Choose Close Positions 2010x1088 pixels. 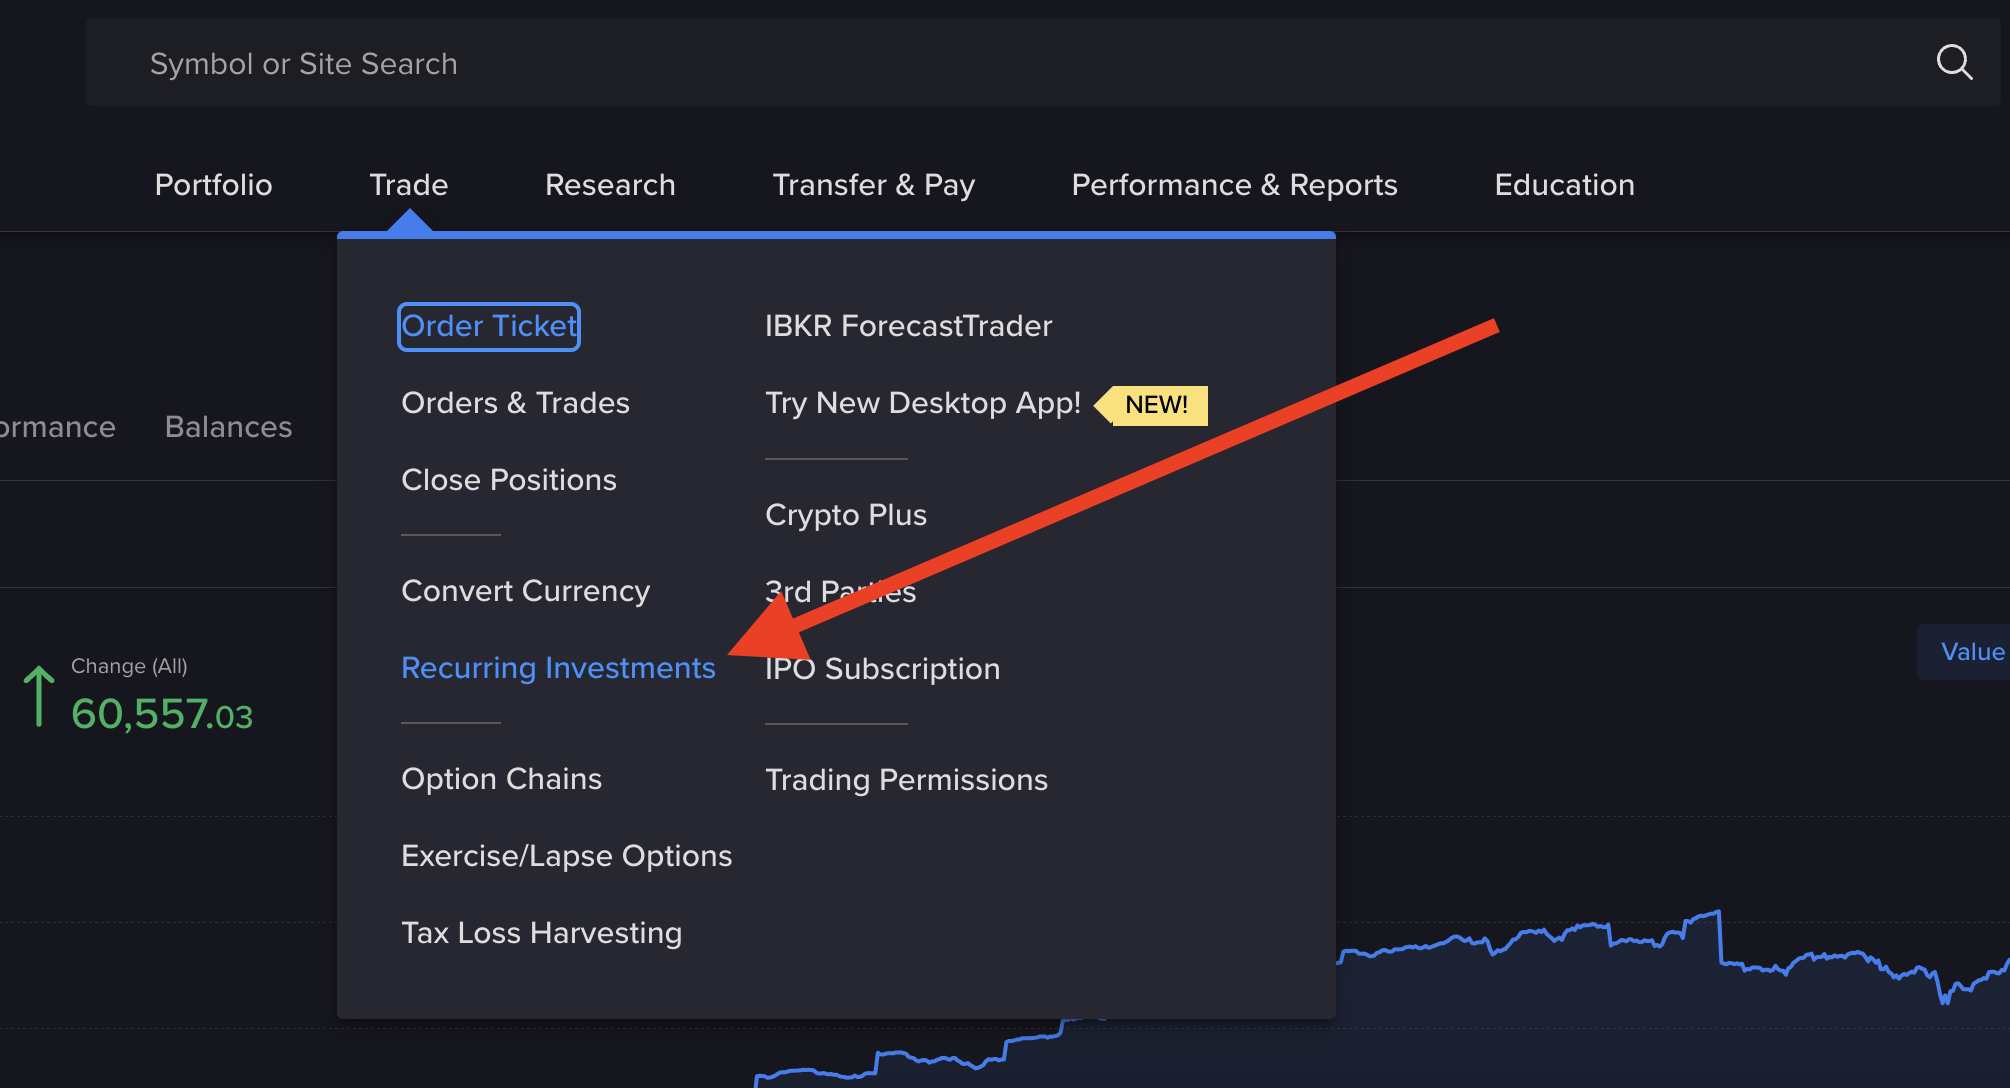[x=508, y=480]
